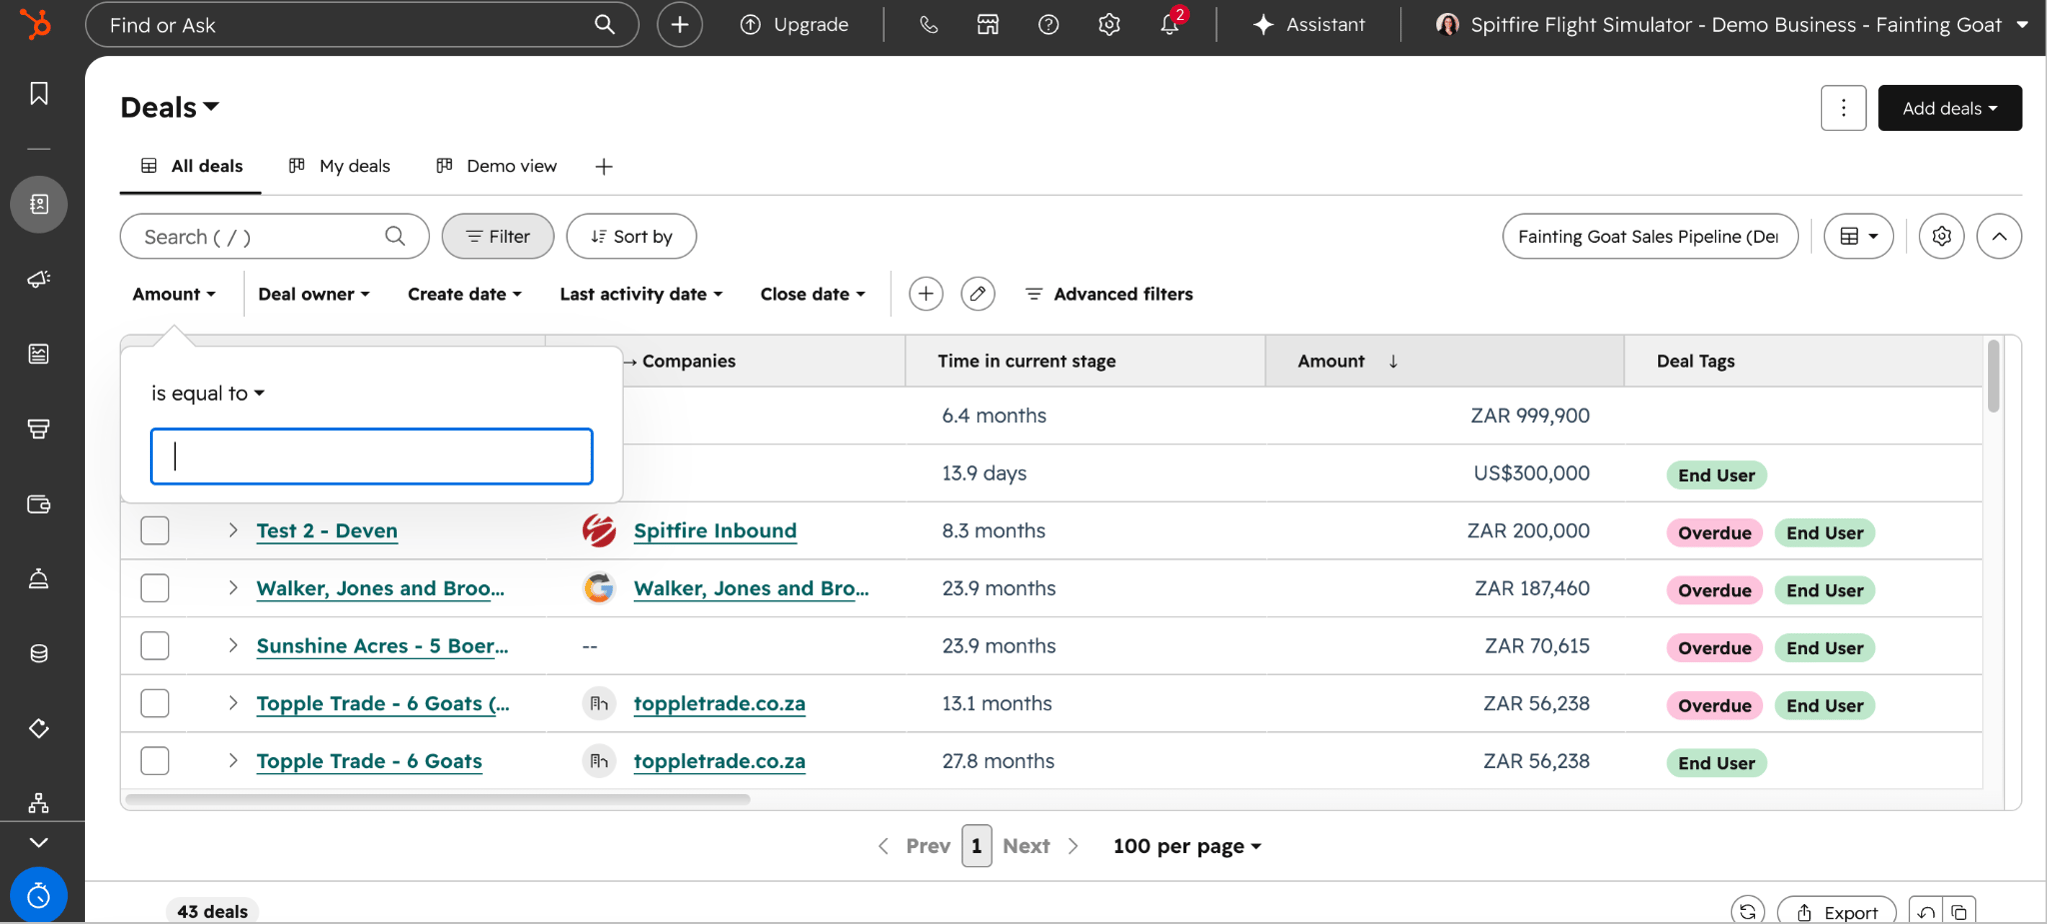Open the deals three-dot actions menu
Viewport: 2047px width, 924px height.
tap(1844, 108)
